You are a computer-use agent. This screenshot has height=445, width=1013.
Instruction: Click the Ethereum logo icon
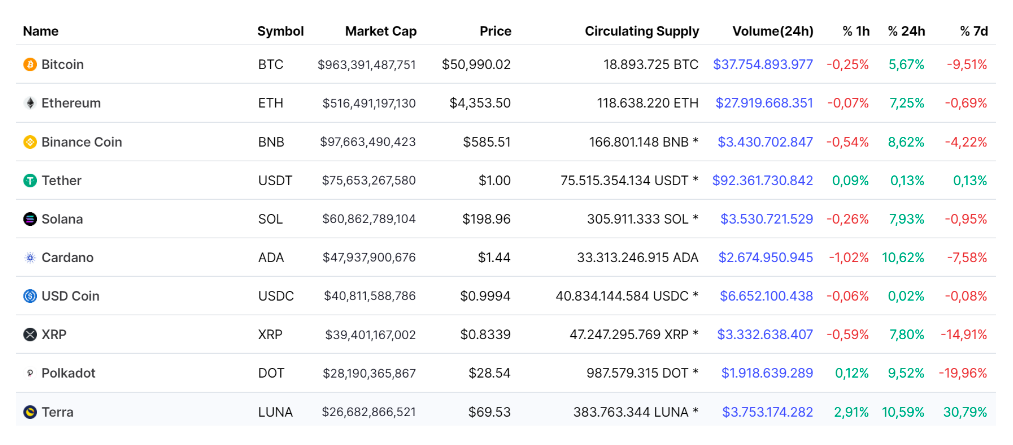pyautogui.click(x=30, y=103)
